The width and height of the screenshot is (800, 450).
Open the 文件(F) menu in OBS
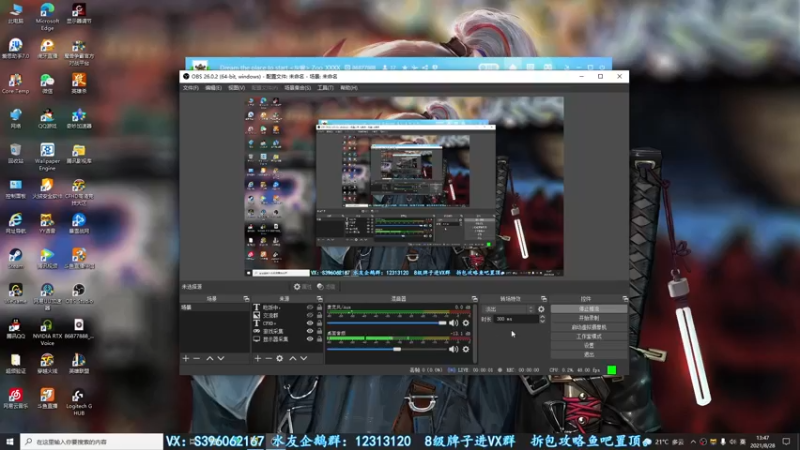point(190,88)
